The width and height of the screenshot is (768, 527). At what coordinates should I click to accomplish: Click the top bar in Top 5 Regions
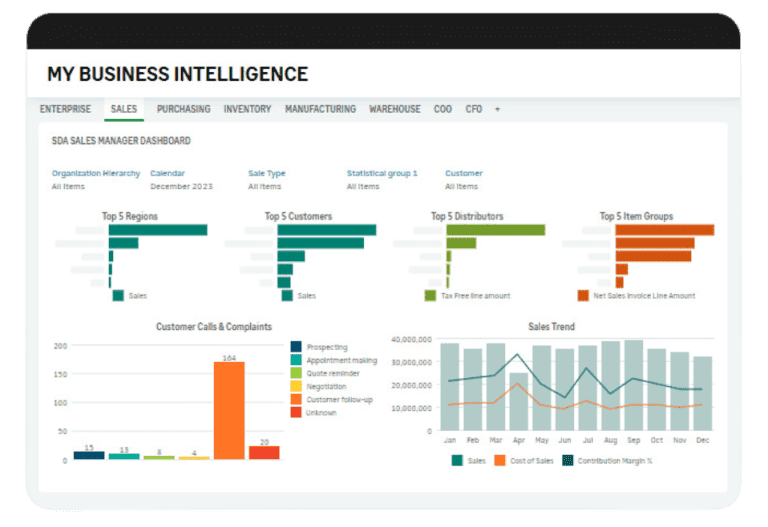157,230
